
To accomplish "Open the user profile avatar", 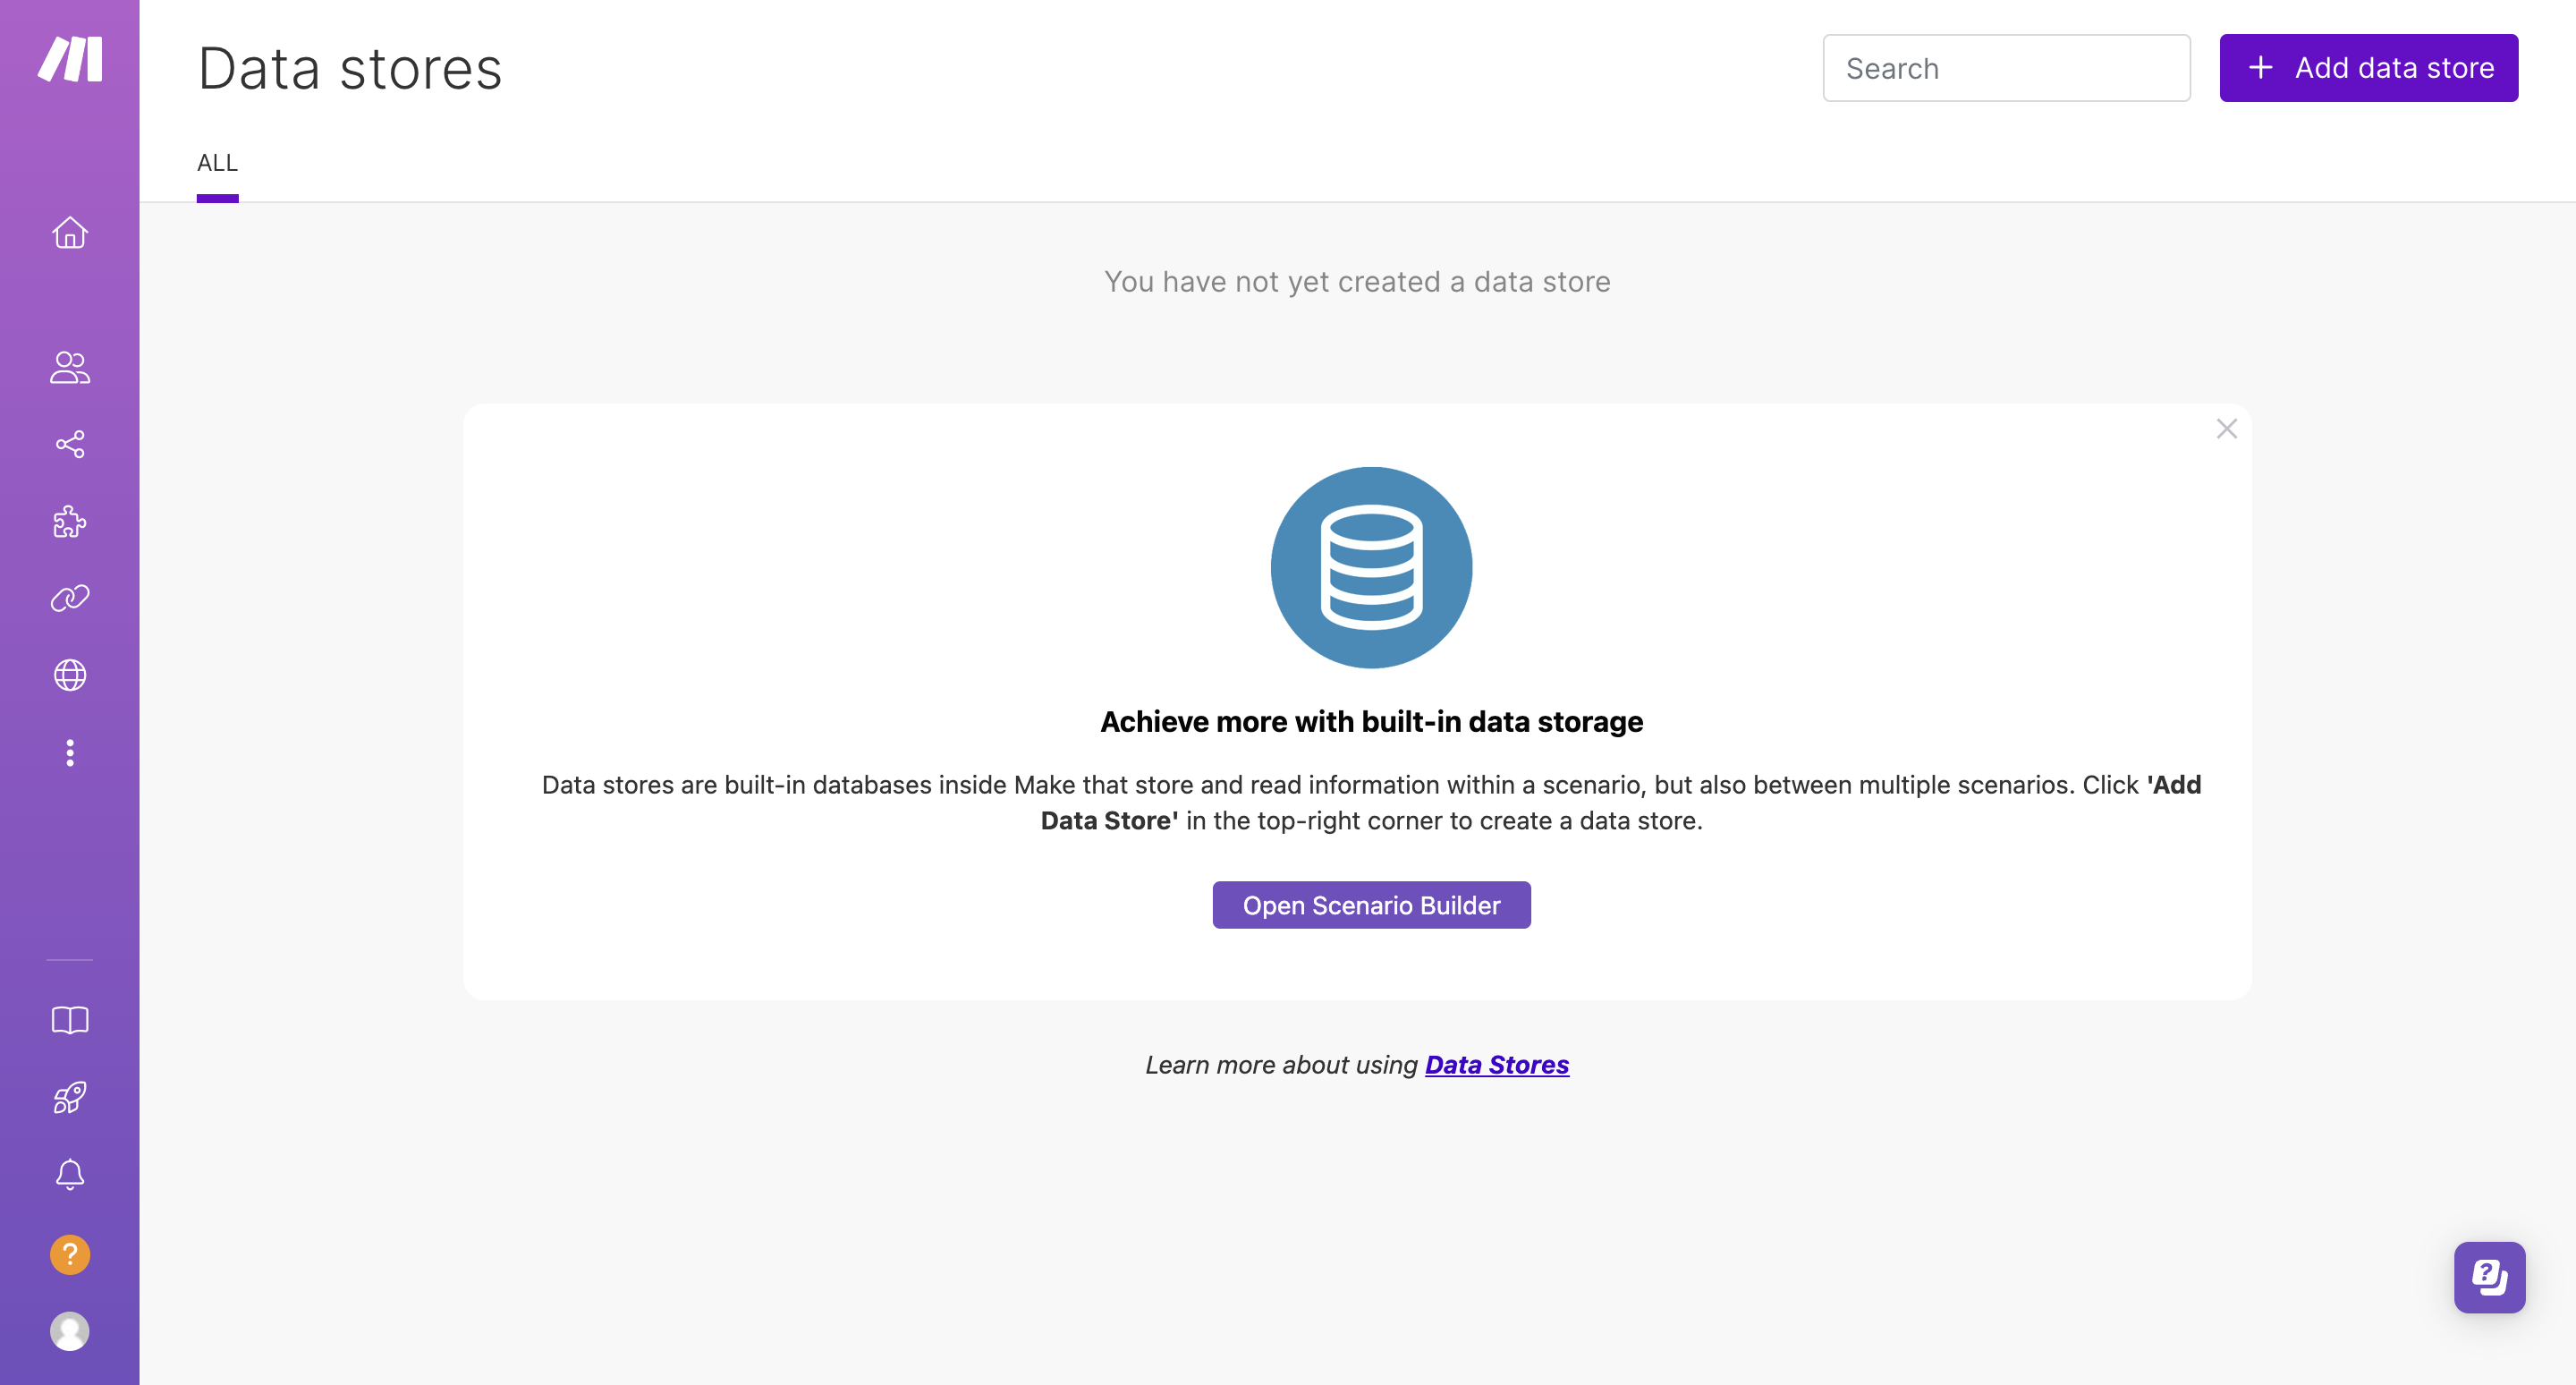I will click(x=70, y=1331).
